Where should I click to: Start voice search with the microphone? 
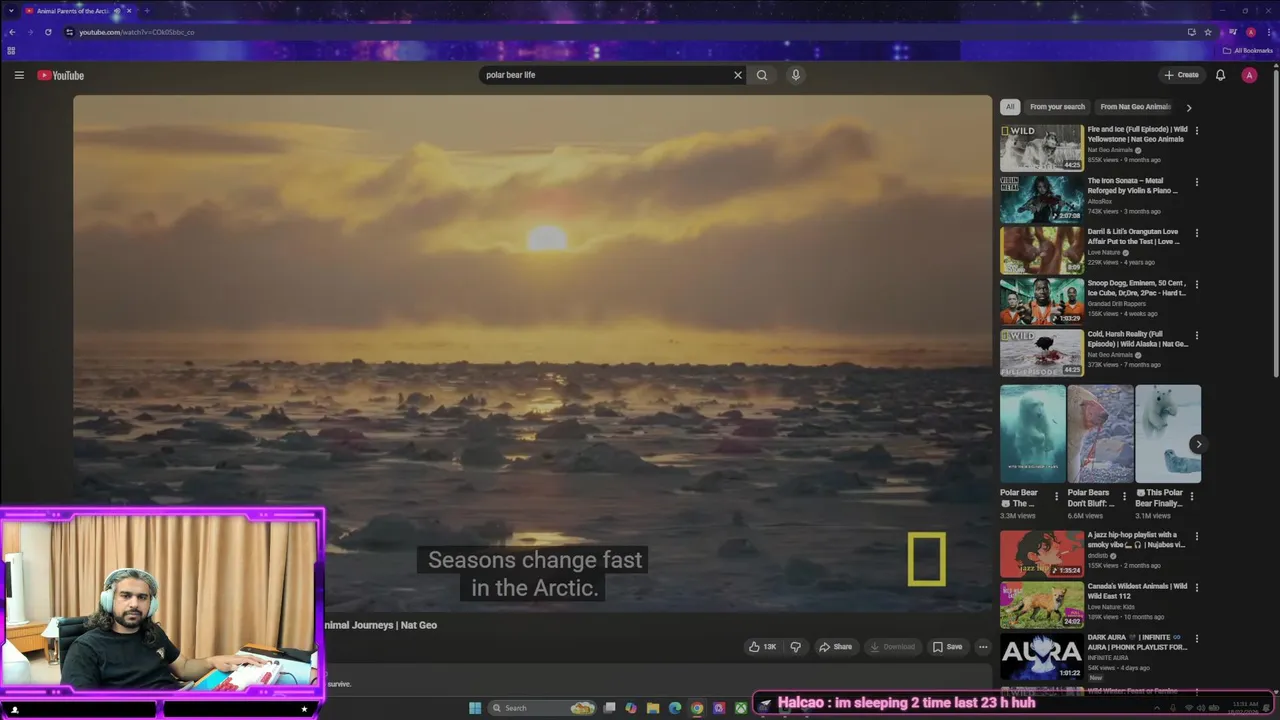click(796, 75)
